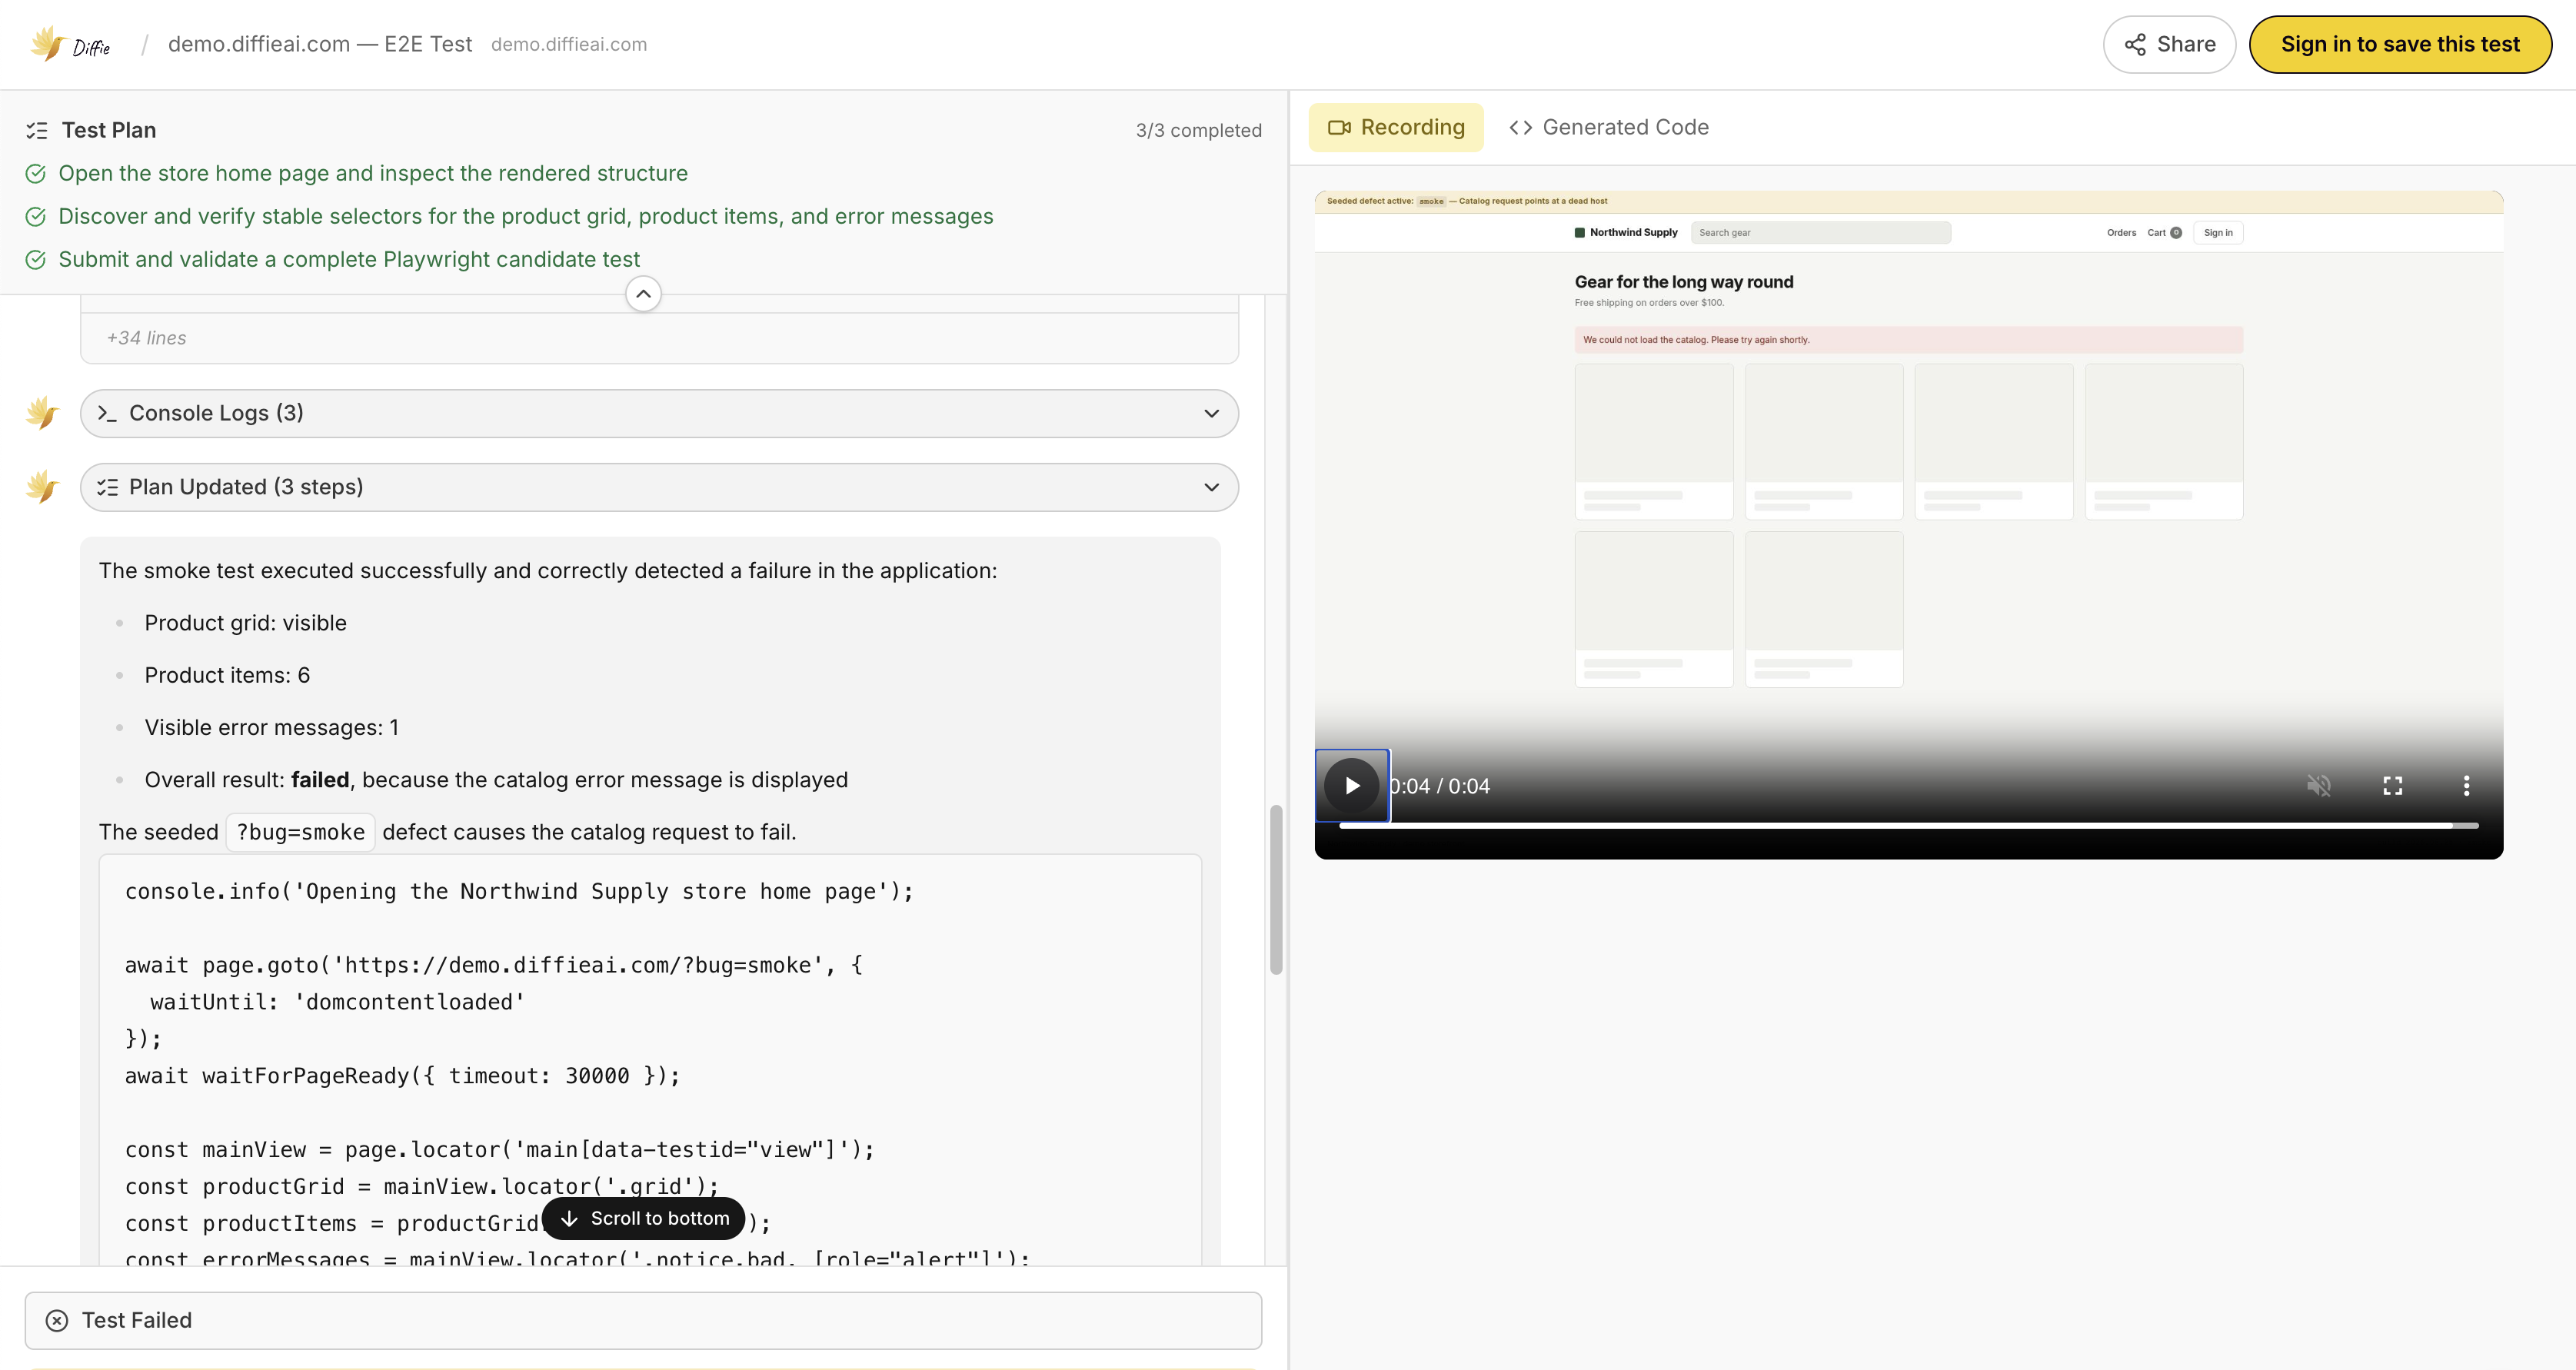Play the test recording video
The height and width of the screenshot is (1370, 2576).
pos(1352,785)
